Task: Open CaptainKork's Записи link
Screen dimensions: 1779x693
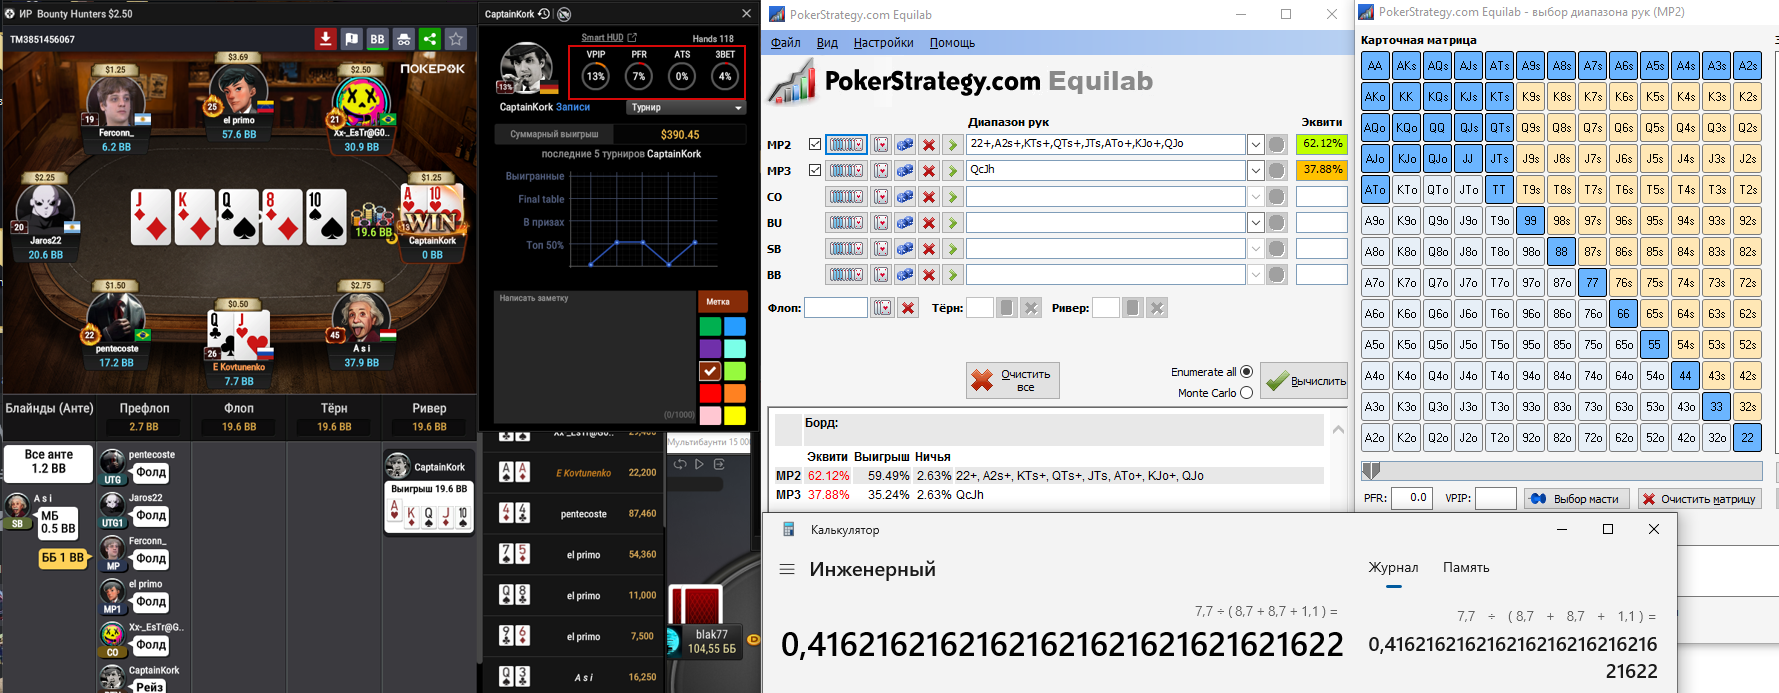Action: pos(573,107)
